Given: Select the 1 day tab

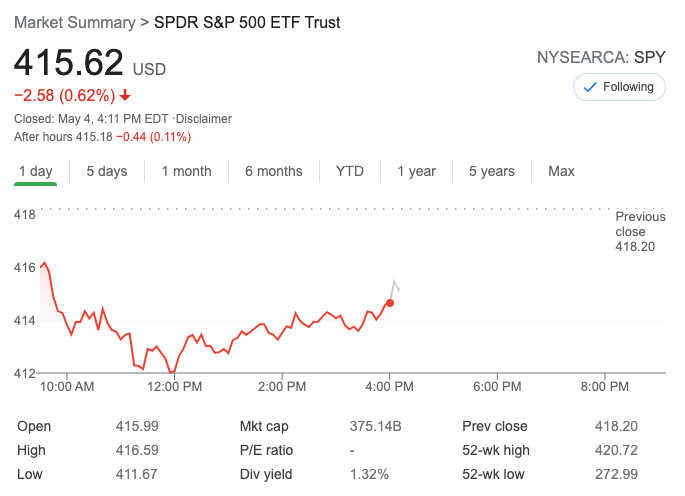Looking at the screenshot, I should [x=35, y=171].
